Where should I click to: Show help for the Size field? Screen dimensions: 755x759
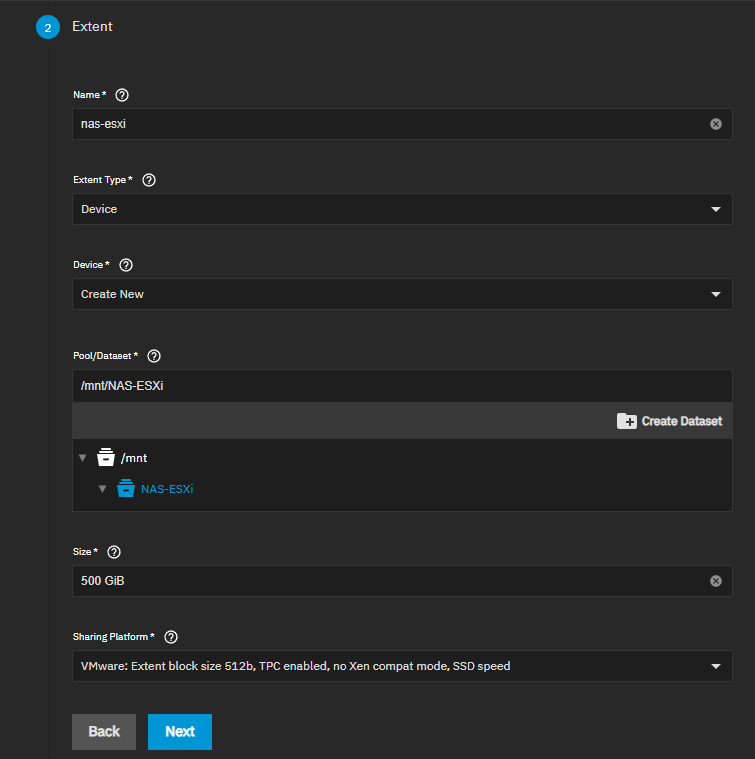tap(114, 552)
